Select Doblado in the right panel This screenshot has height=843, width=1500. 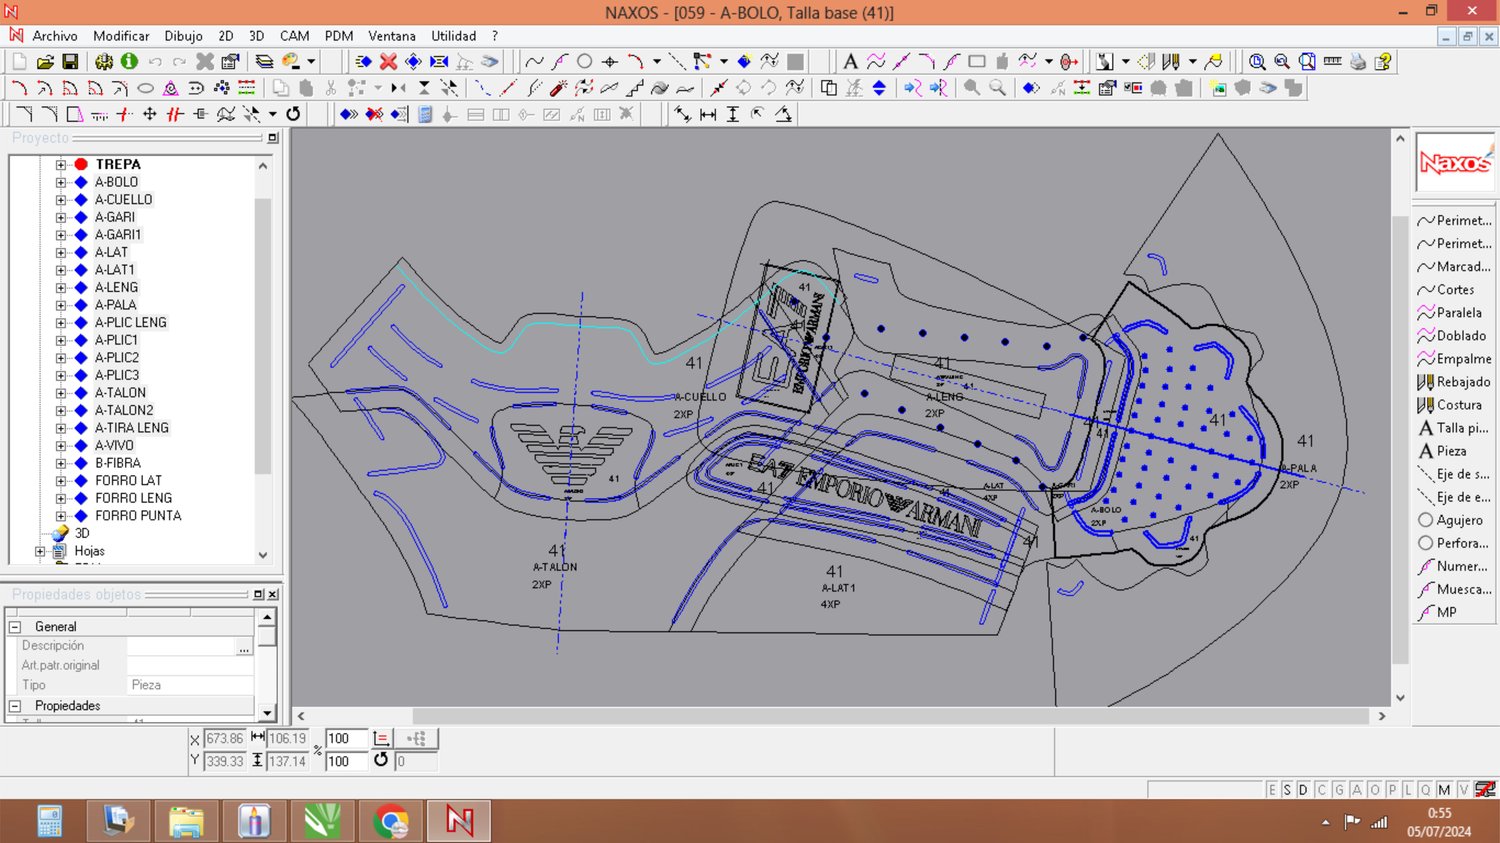pos(1452,336)
